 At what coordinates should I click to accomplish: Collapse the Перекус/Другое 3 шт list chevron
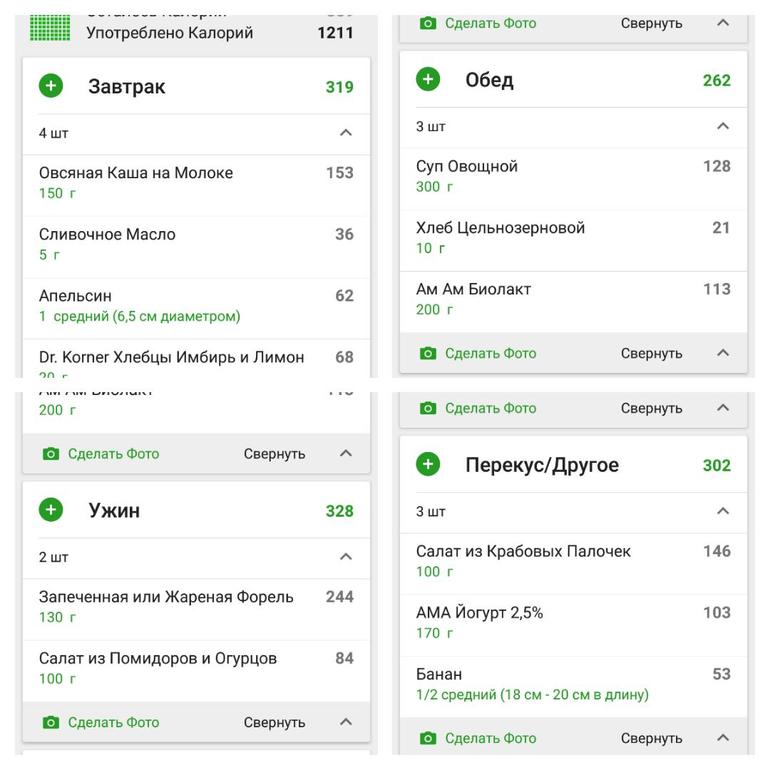[723, 511]
